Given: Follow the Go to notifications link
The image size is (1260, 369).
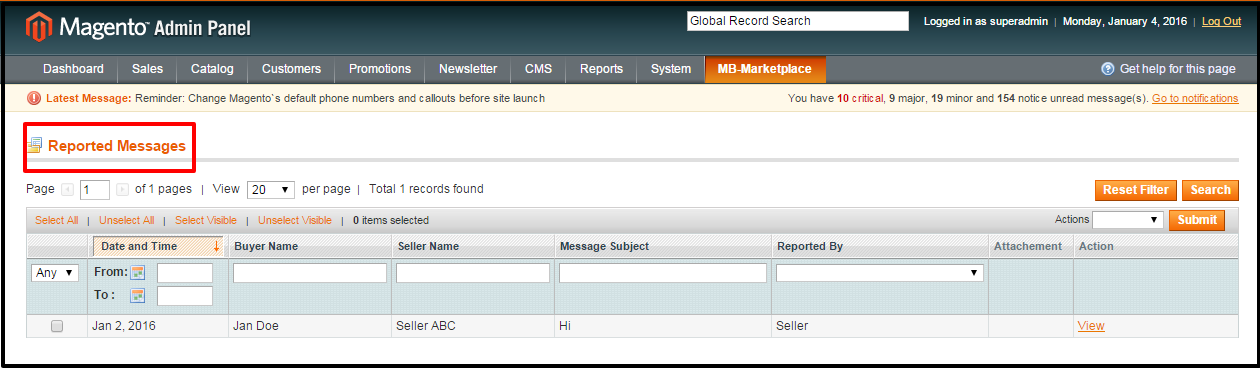Looking at the screenshot, I should (1195, 98).
